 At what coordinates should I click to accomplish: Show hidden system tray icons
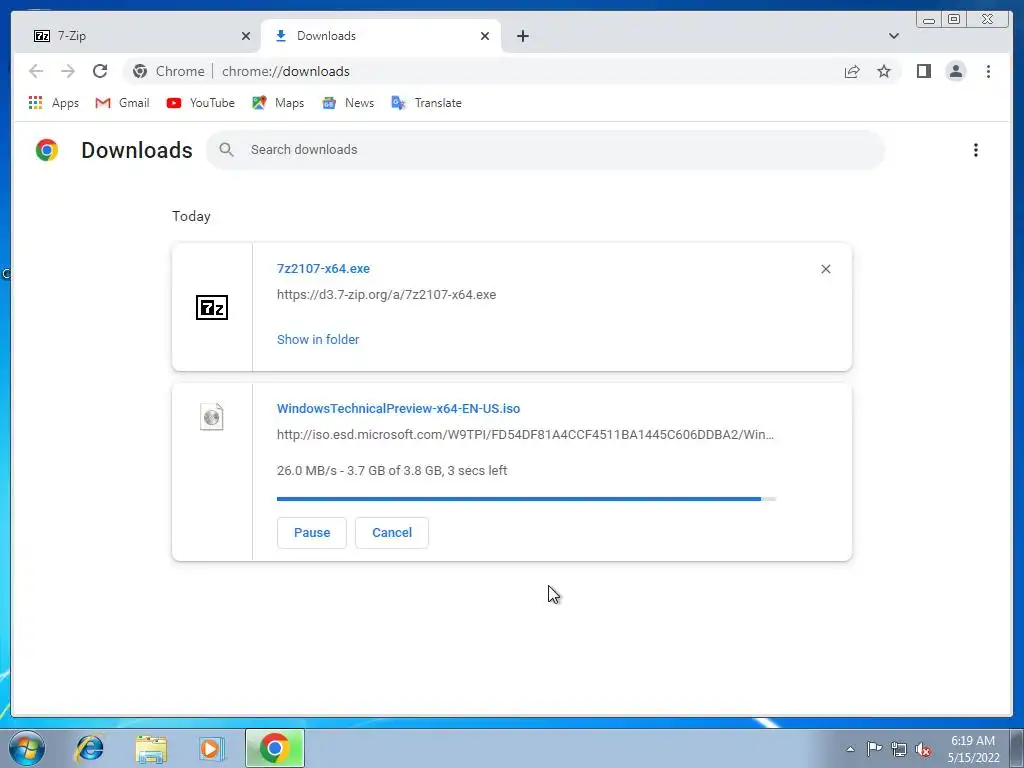coord(850,749)
